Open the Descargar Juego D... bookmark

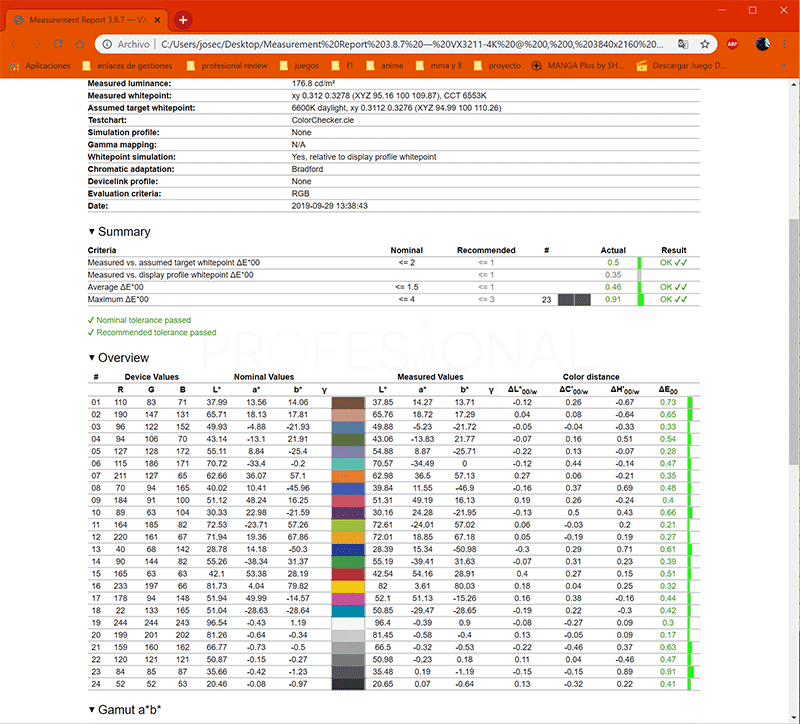[x=682, y=66]
